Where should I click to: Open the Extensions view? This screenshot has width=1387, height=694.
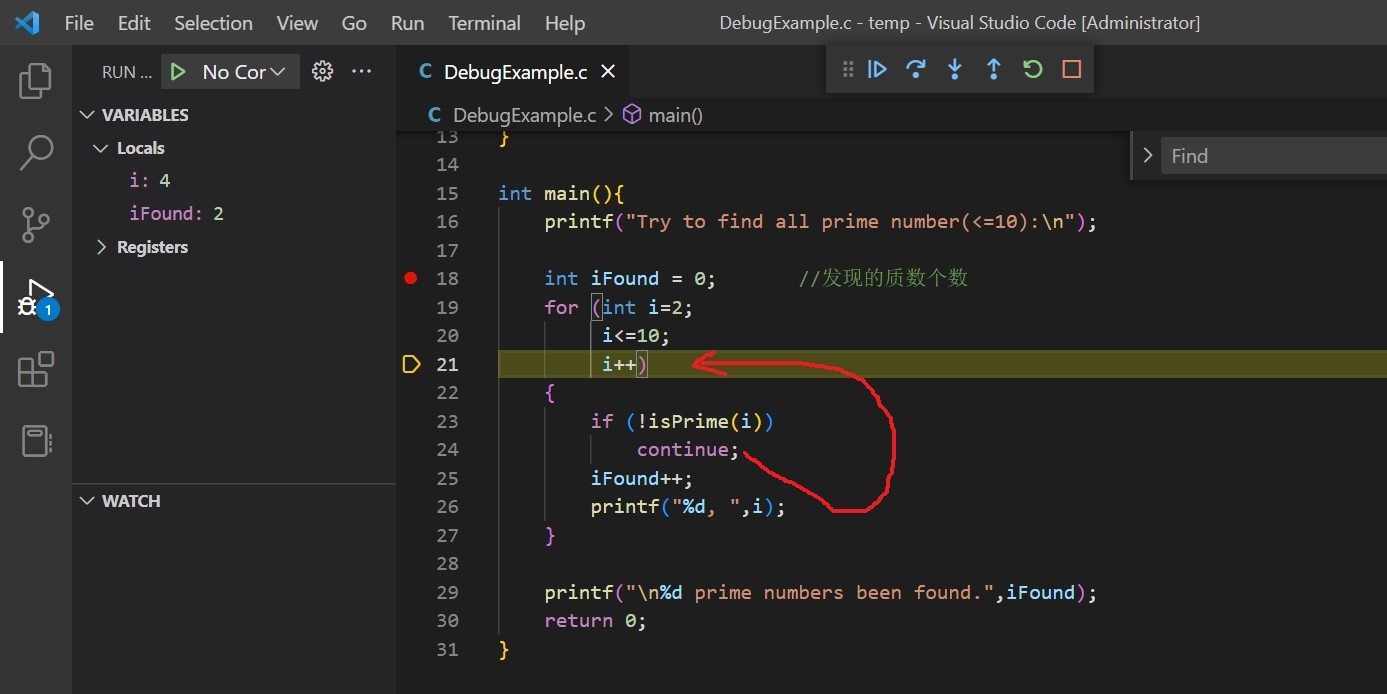point(36,369)
